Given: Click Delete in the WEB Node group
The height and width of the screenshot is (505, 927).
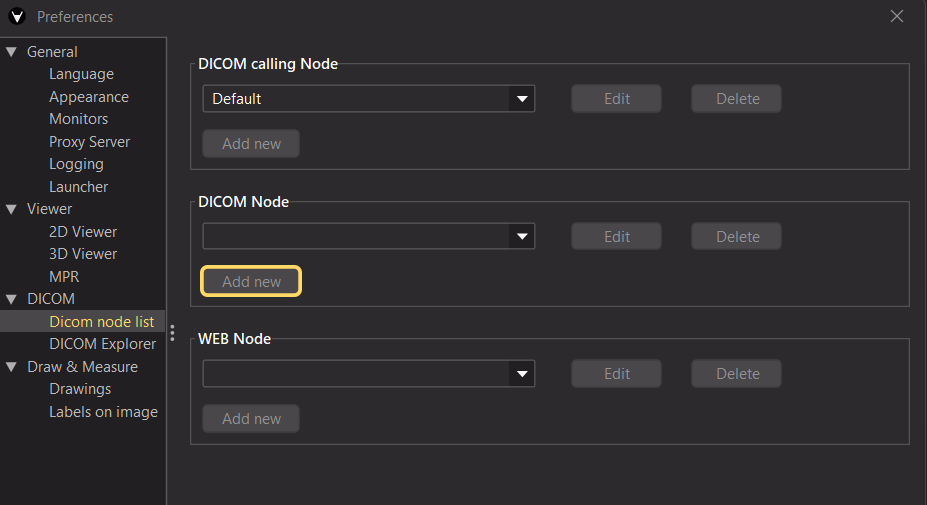Looking at the screenshot, I should point(737,374).
